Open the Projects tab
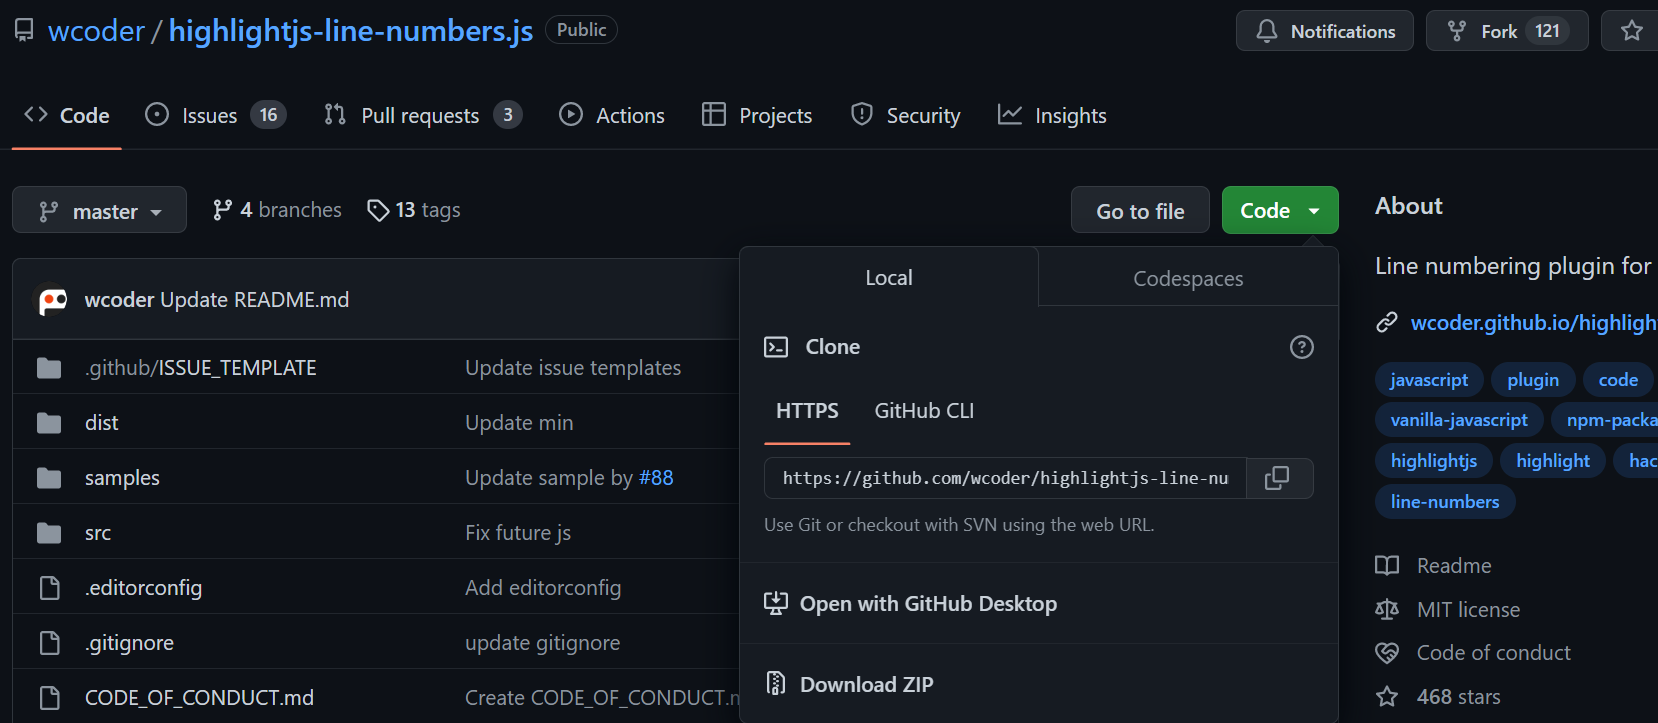This screenshot has height=723, width=1658. (x=757, y=116)
